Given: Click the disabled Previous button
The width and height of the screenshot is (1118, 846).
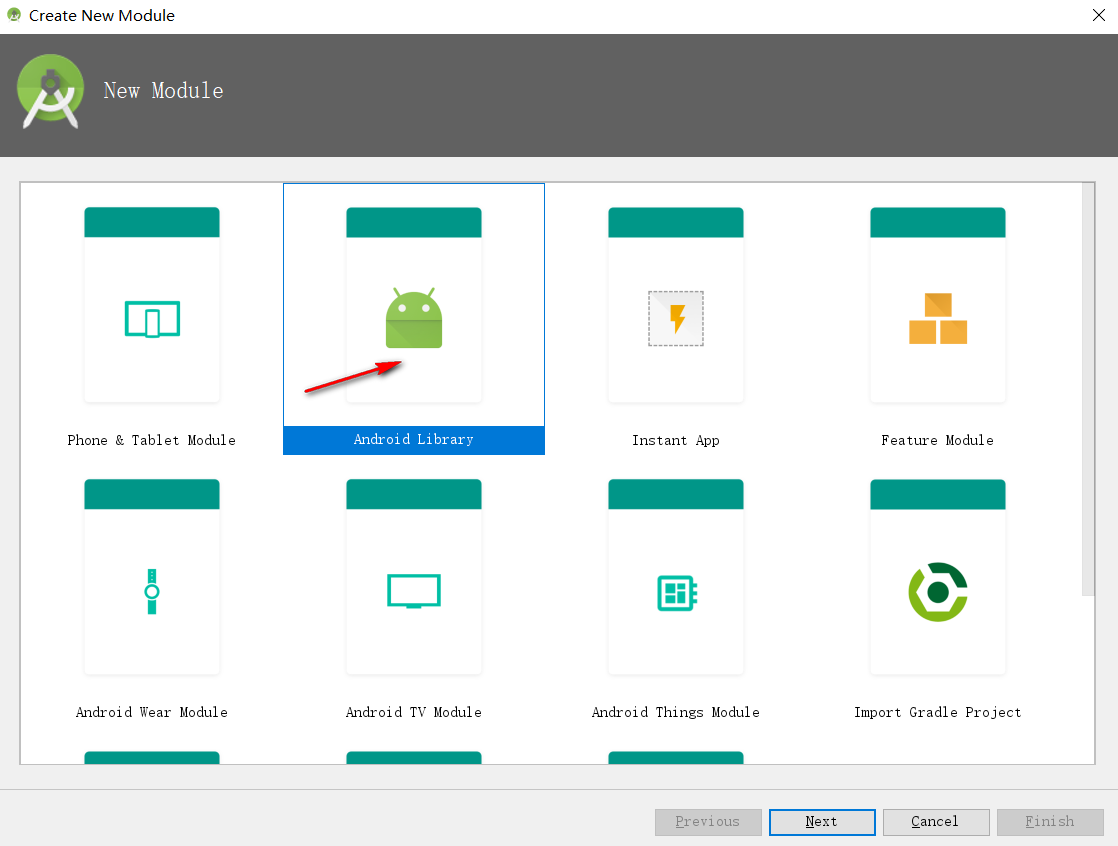Looking at the screenshot, I should [708, 822].
